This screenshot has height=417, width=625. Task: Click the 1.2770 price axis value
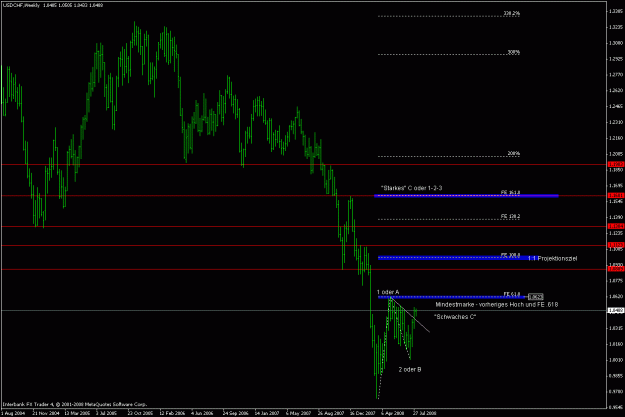coord(616,75)
